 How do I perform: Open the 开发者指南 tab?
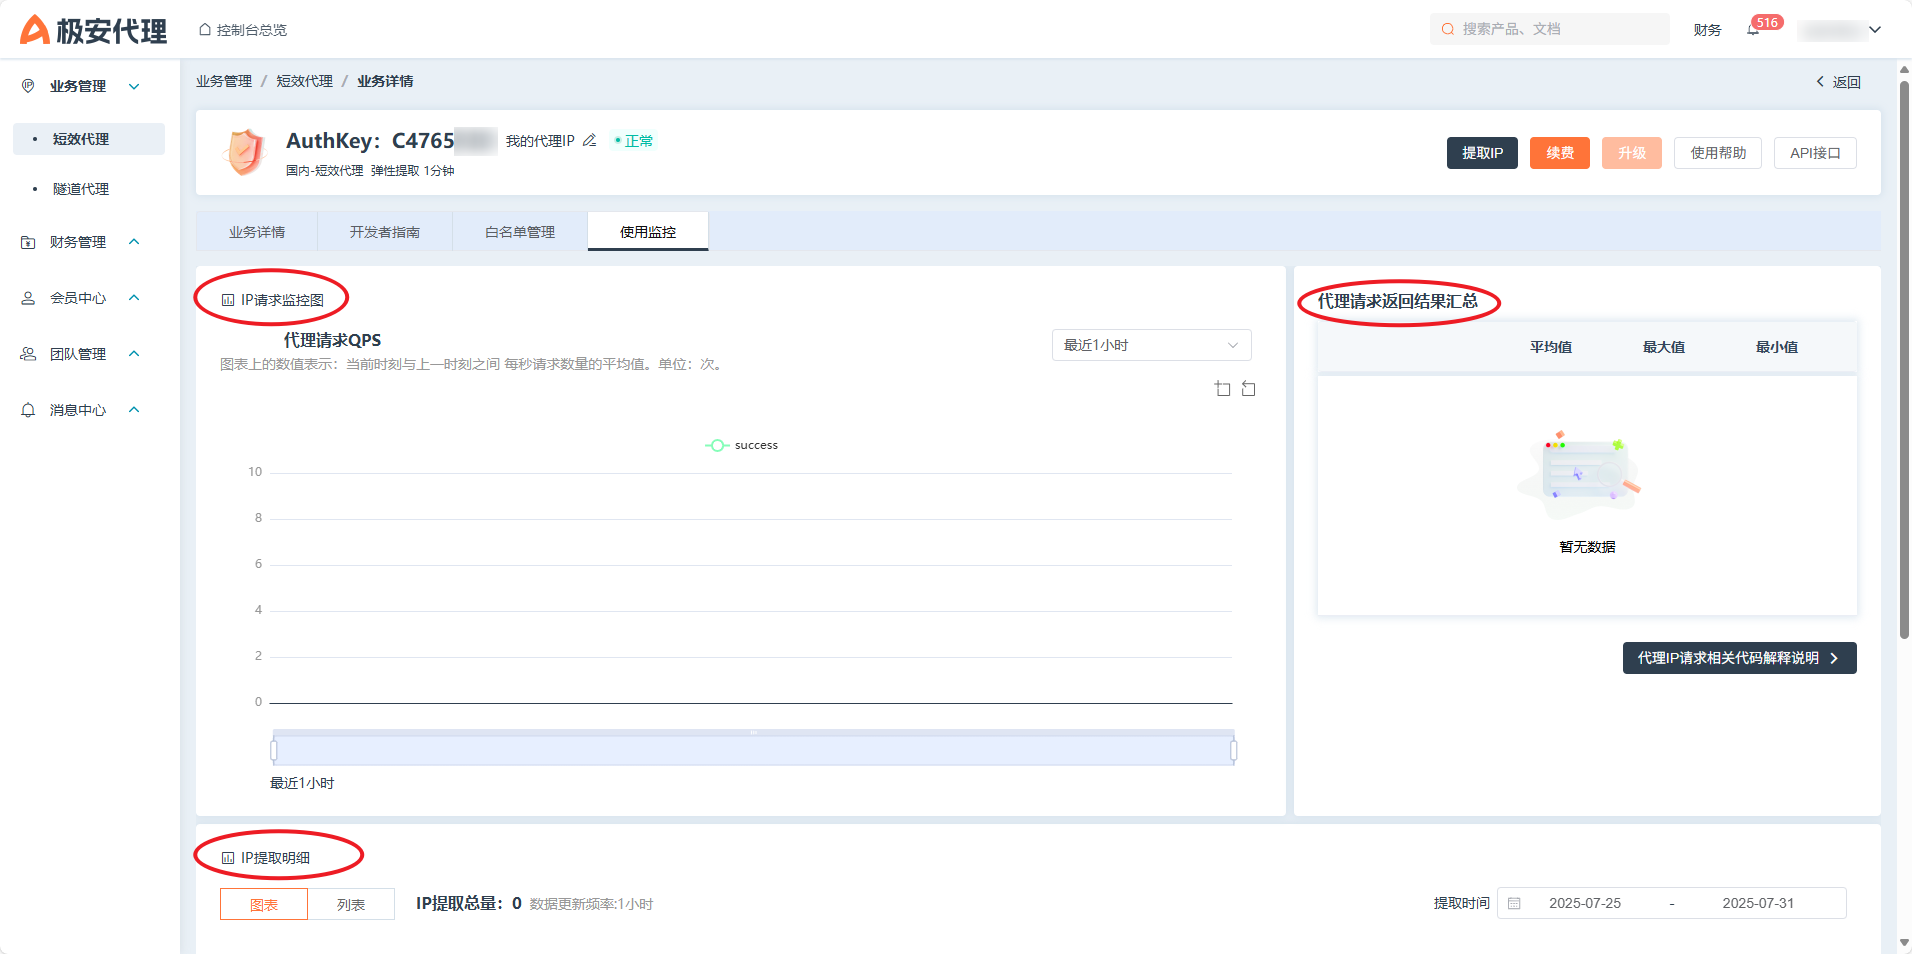[x=385, y=232]
